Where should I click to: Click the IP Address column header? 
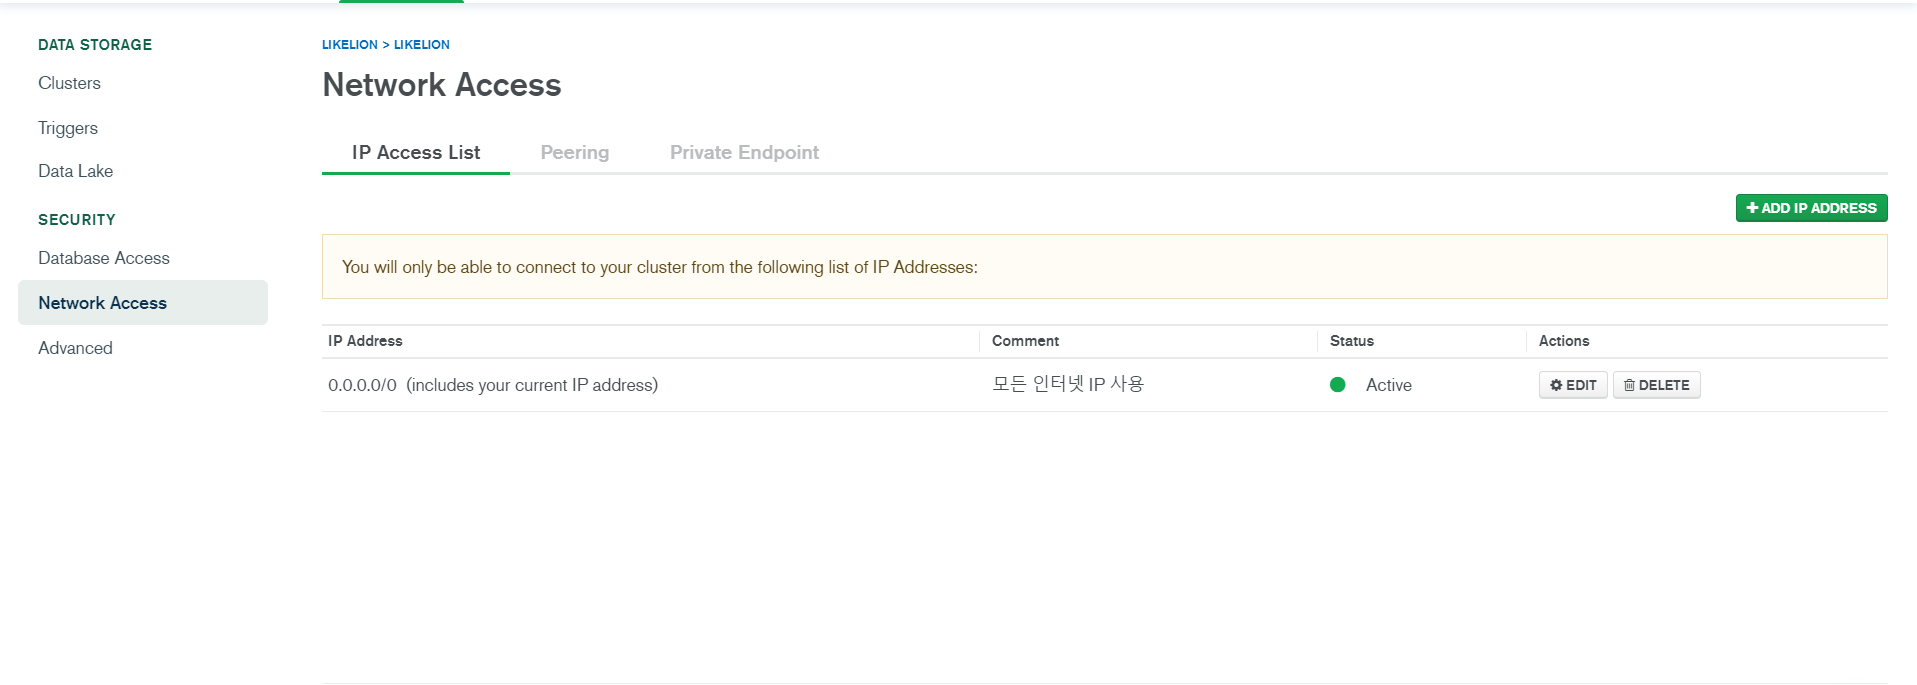pyautogui.click(x=365, y=341)
